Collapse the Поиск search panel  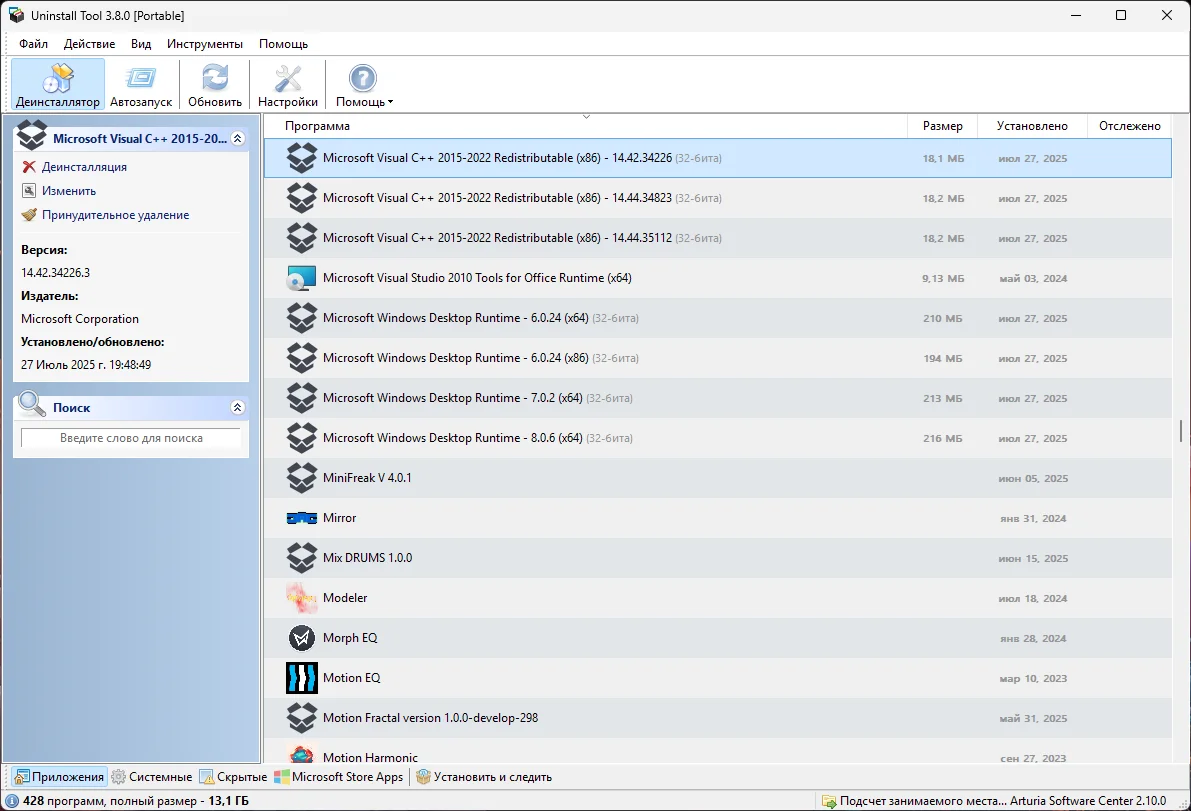(x=237, y=408)
